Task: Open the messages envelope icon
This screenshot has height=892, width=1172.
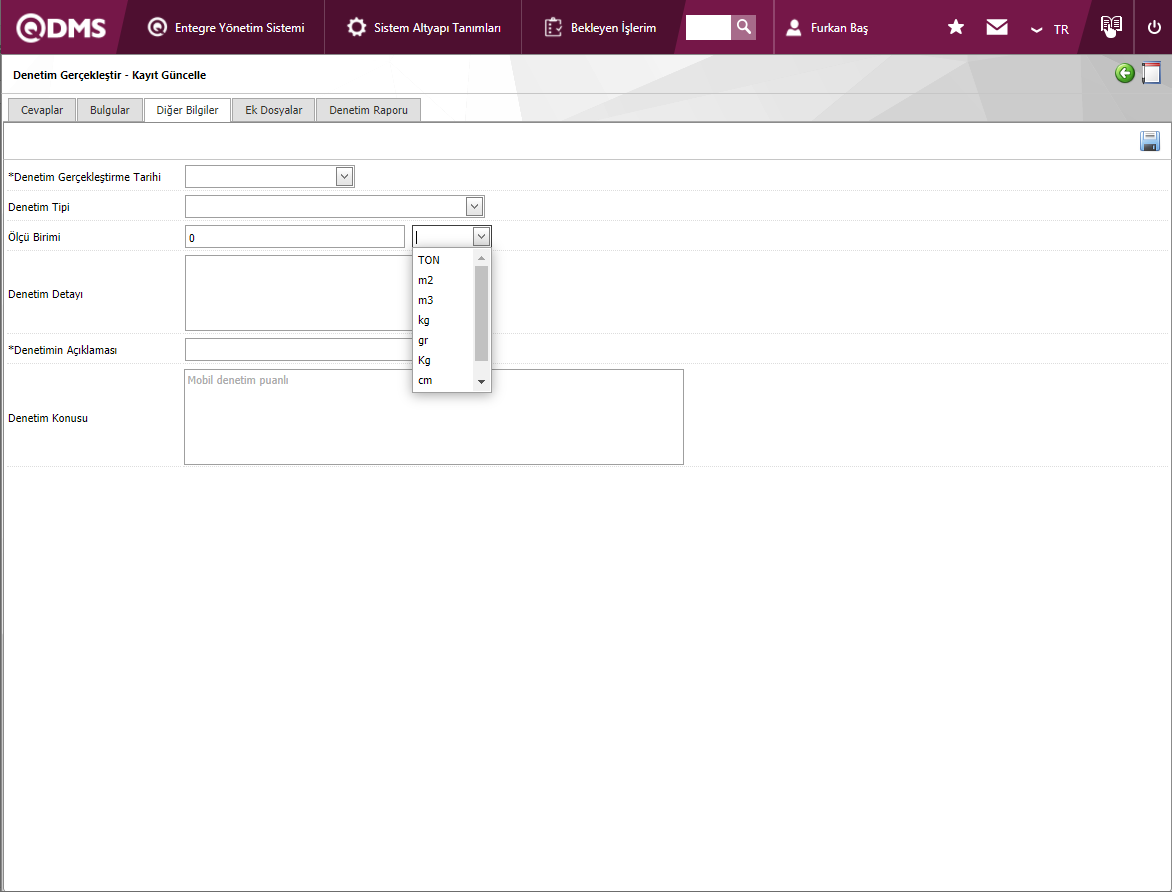Action: coord(997,28)
